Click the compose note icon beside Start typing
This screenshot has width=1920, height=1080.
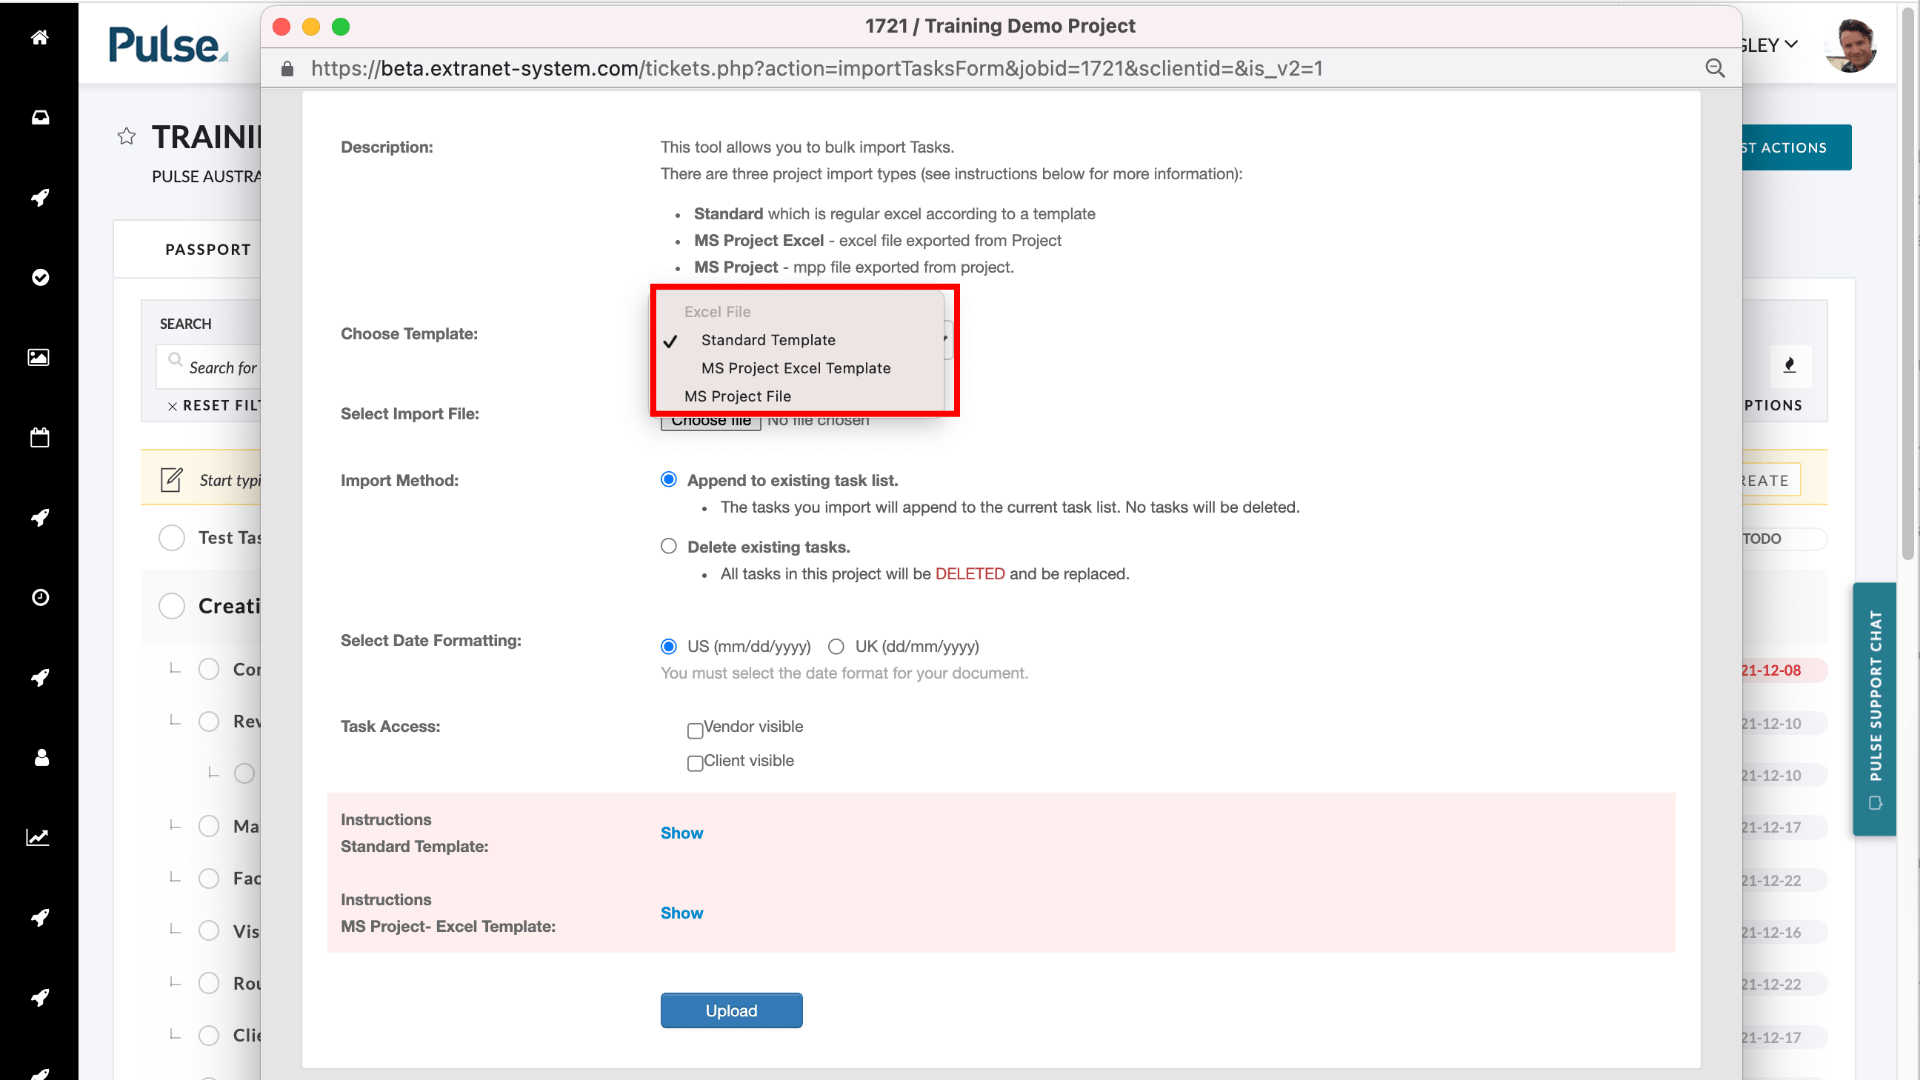point(172,480)
